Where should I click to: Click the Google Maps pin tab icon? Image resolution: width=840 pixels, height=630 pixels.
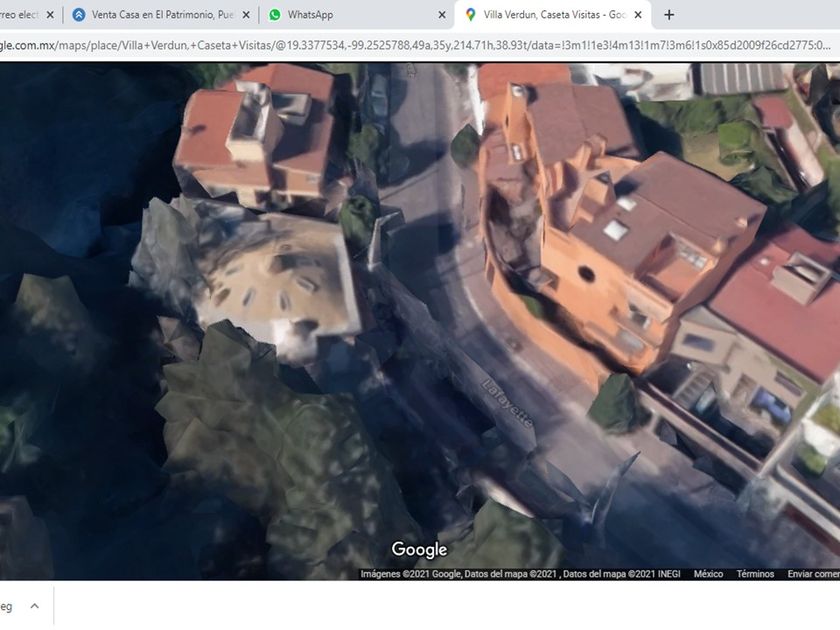471,15
